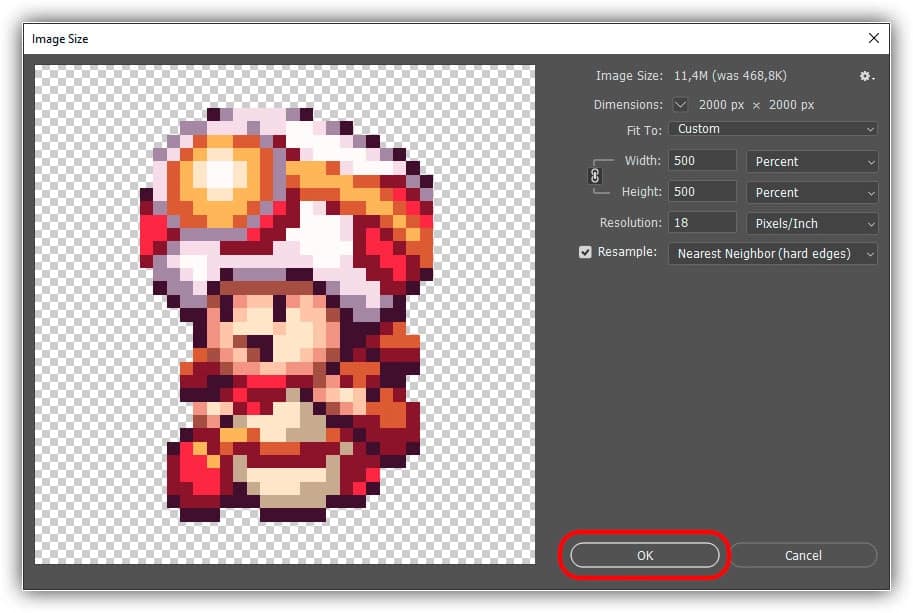The height and width of the screenshot is (613, 913).
Task: Close the Image Size dialog
Action: (873, 38)
